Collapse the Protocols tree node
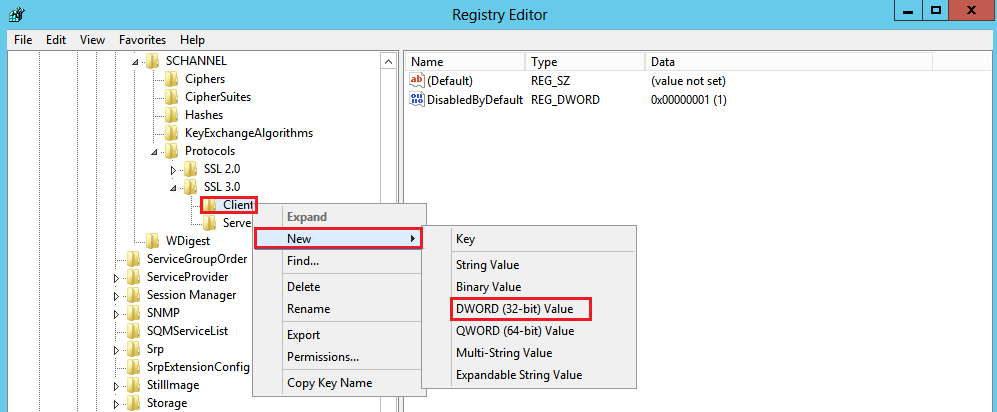 click(155, 152)
